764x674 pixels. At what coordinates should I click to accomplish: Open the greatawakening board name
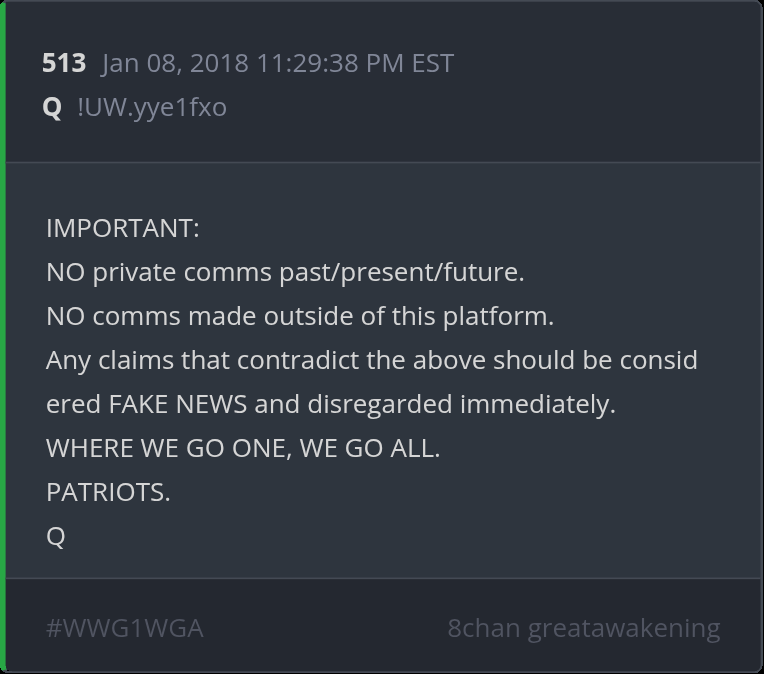tap(624, 628)
